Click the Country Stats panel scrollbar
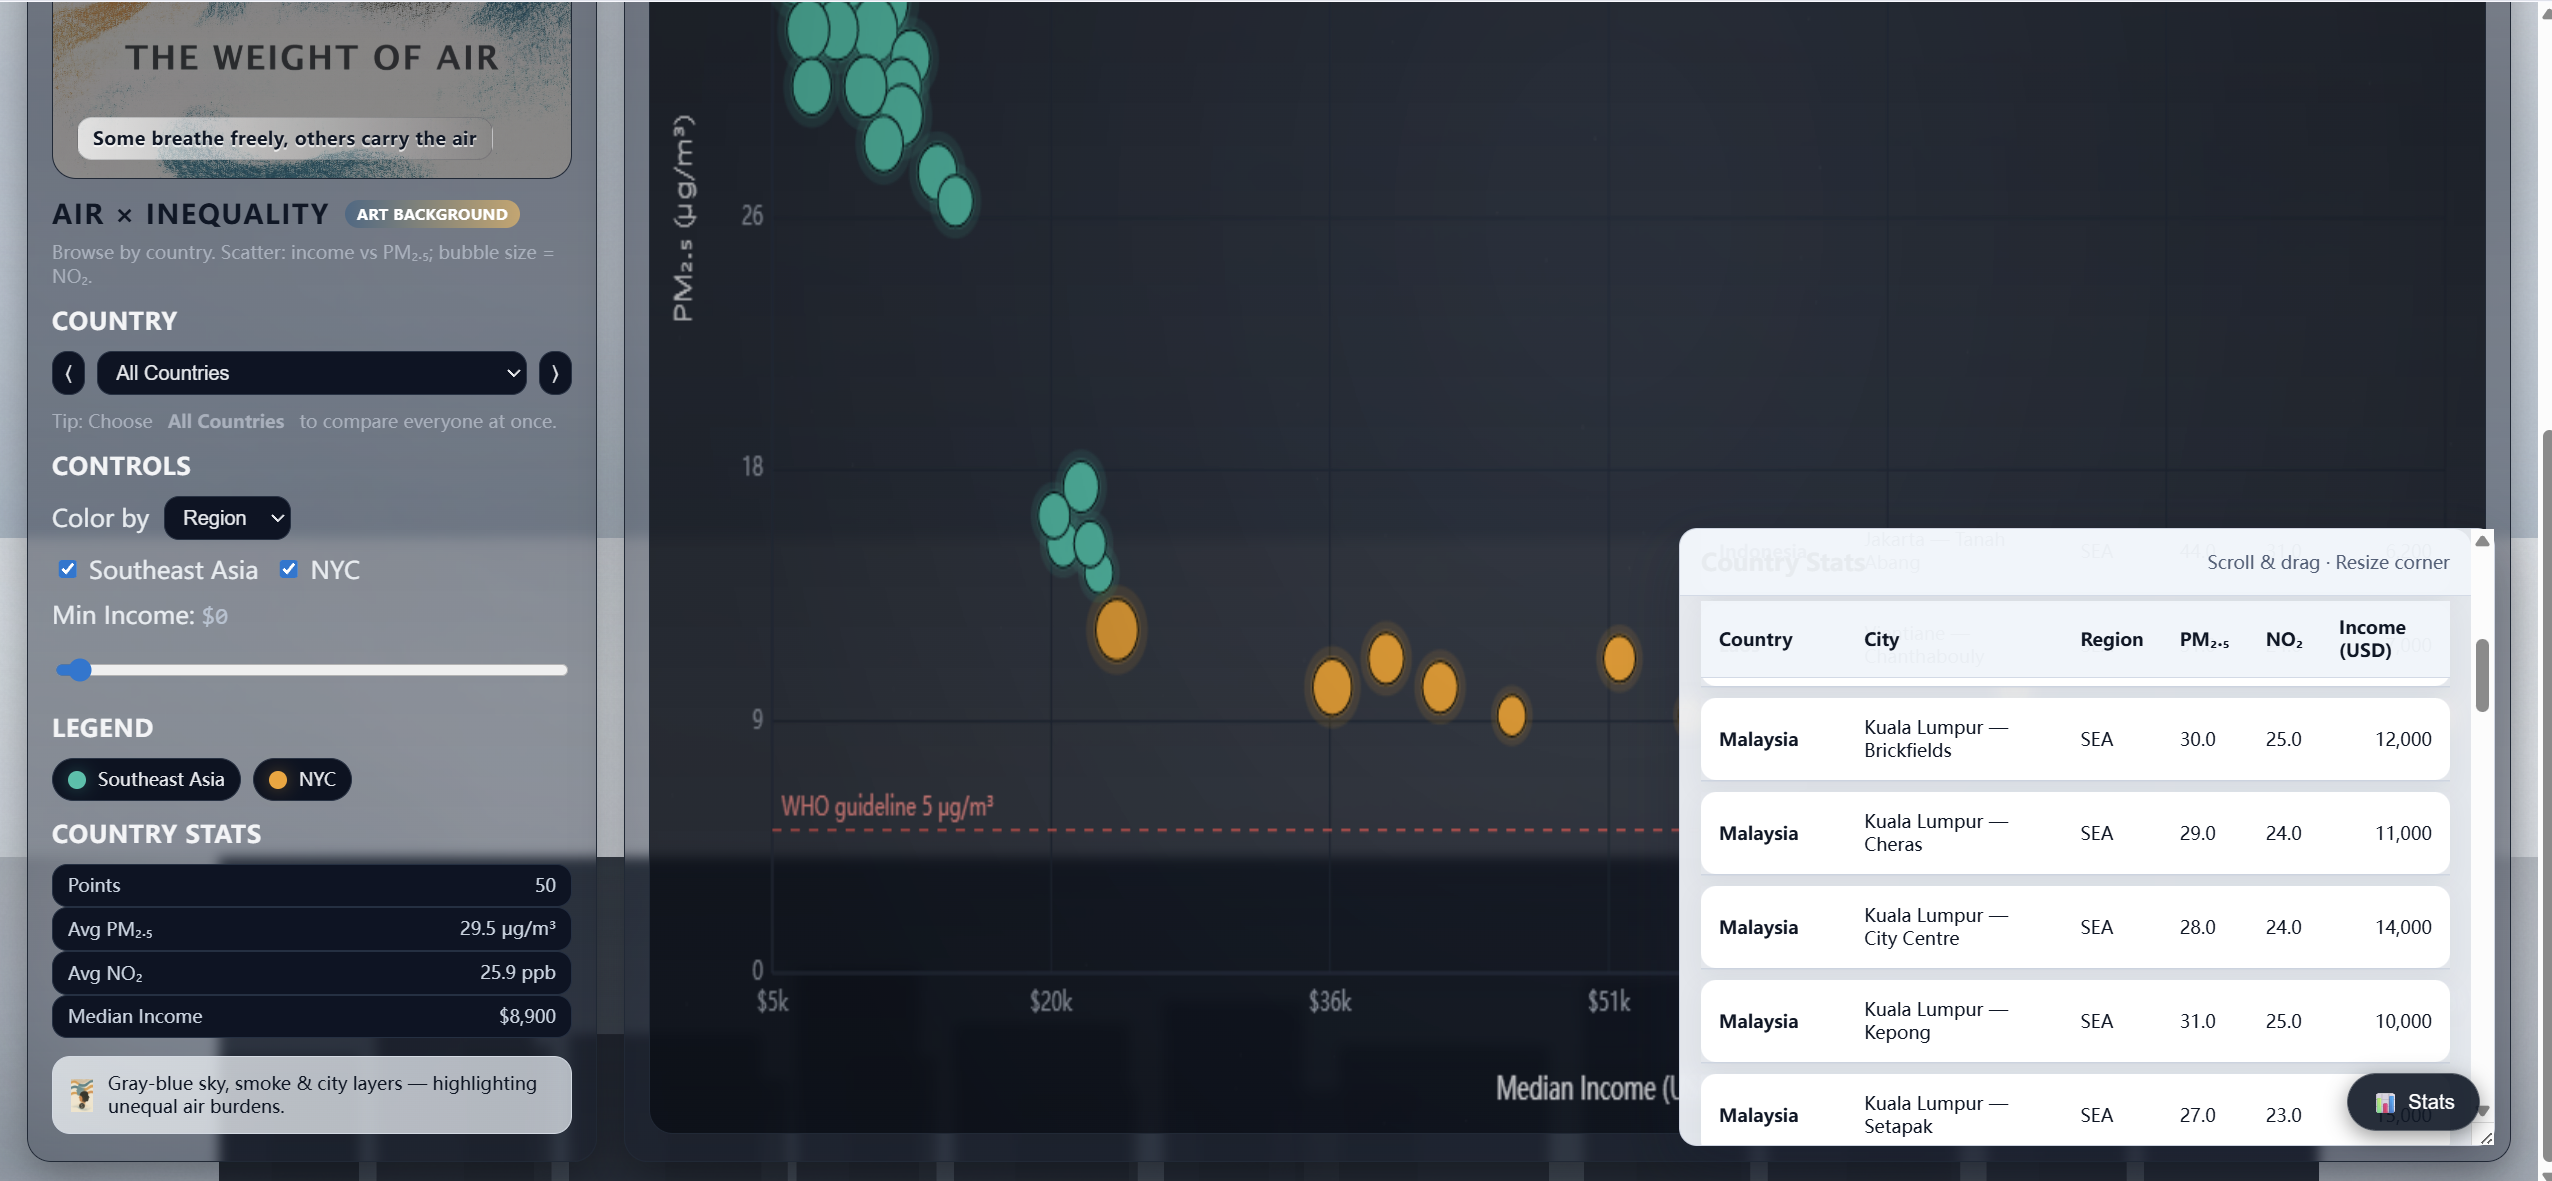This screenshot has width=2552, height=1181. point(2481,678)
